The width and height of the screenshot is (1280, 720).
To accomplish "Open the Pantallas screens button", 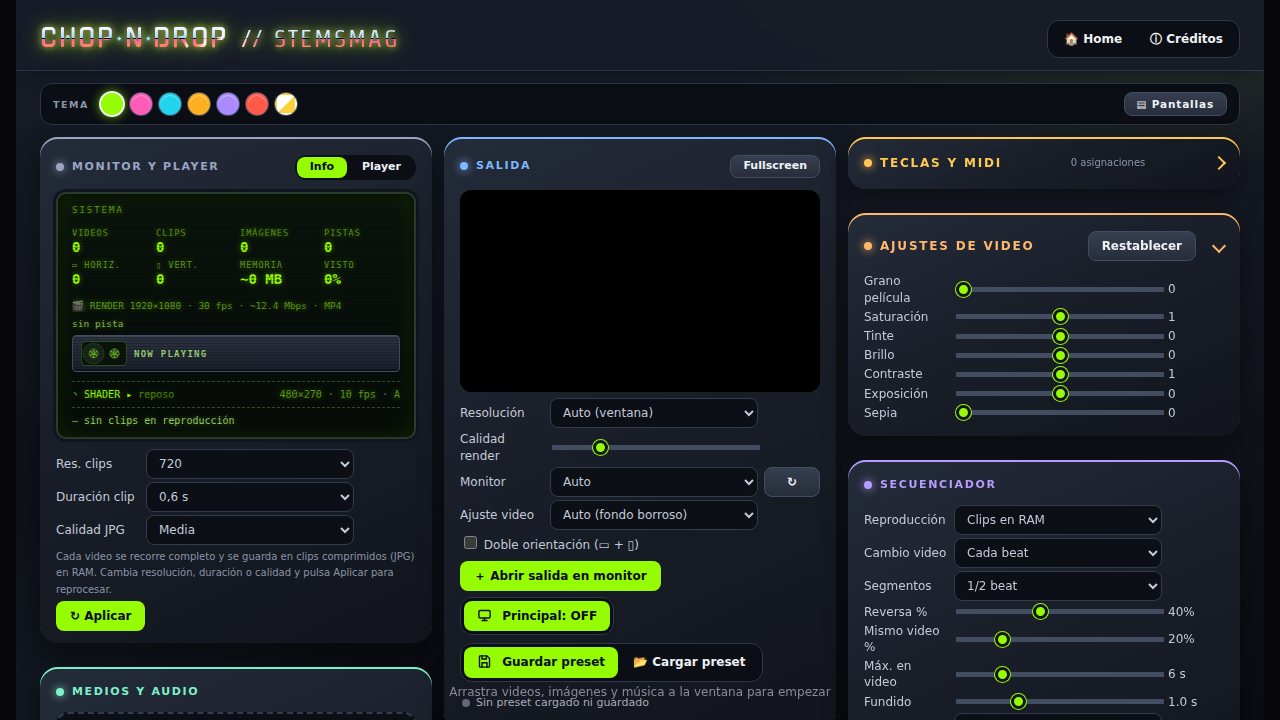I will pos(1175,104).
